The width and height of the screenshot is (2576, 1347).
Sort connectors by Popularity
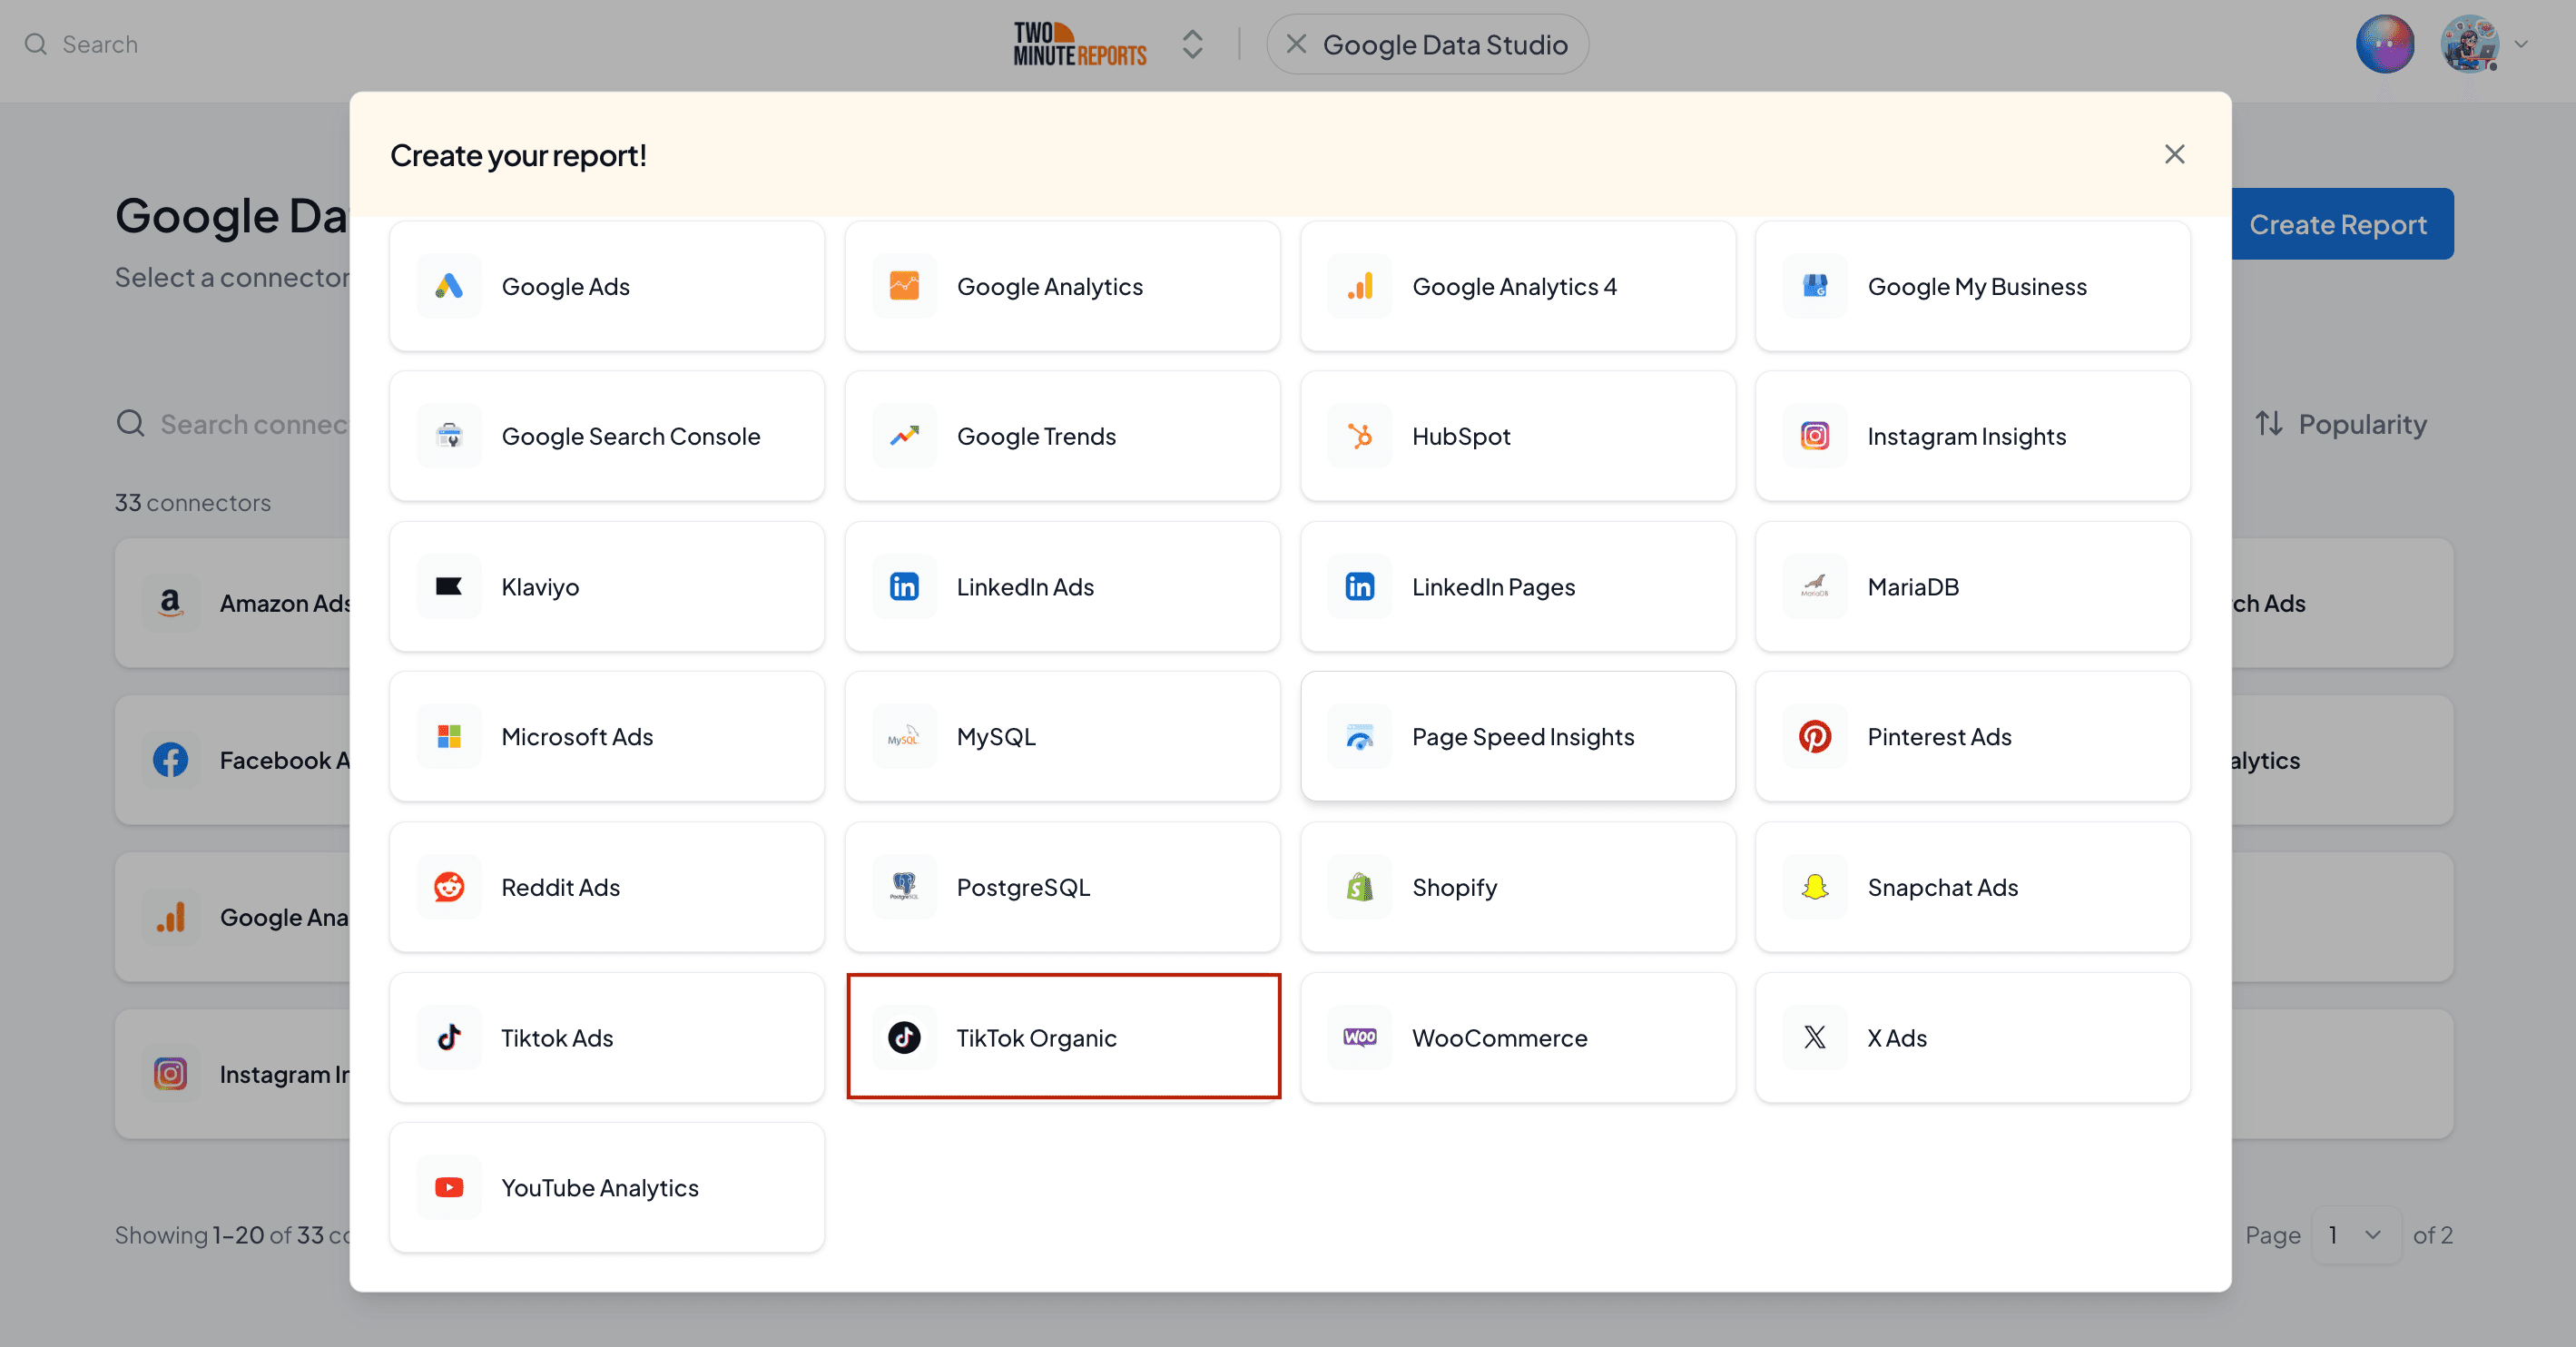coord(2341,424)
